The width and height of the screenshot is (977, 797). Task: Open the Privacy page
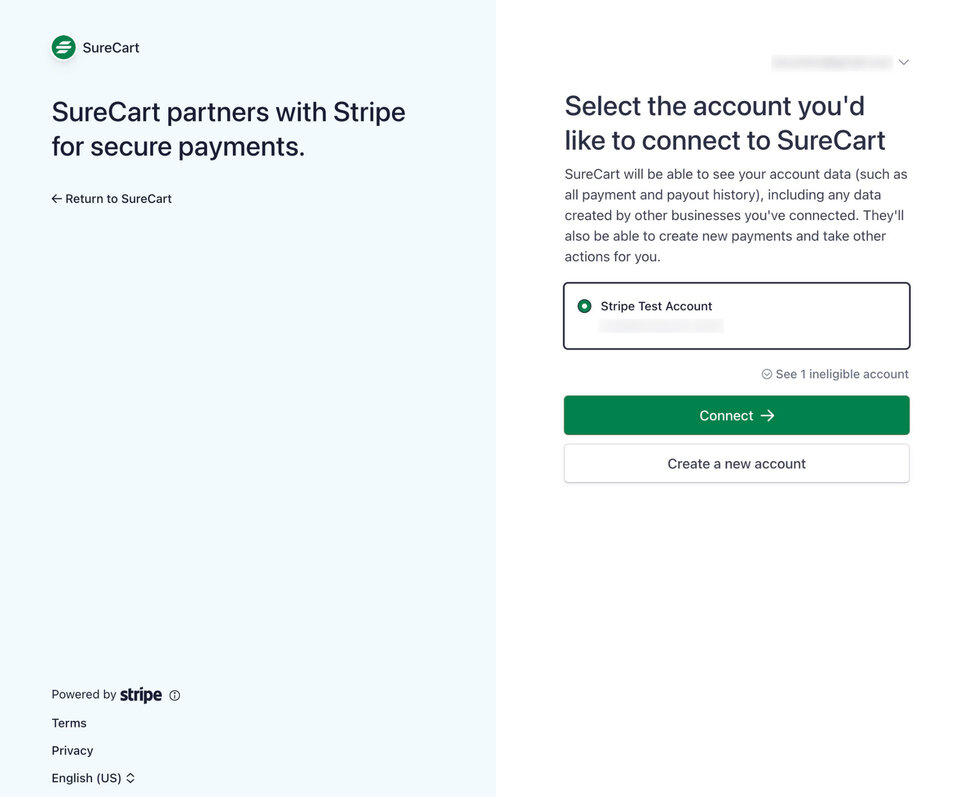pyautogui.click(x=71, y=750)
